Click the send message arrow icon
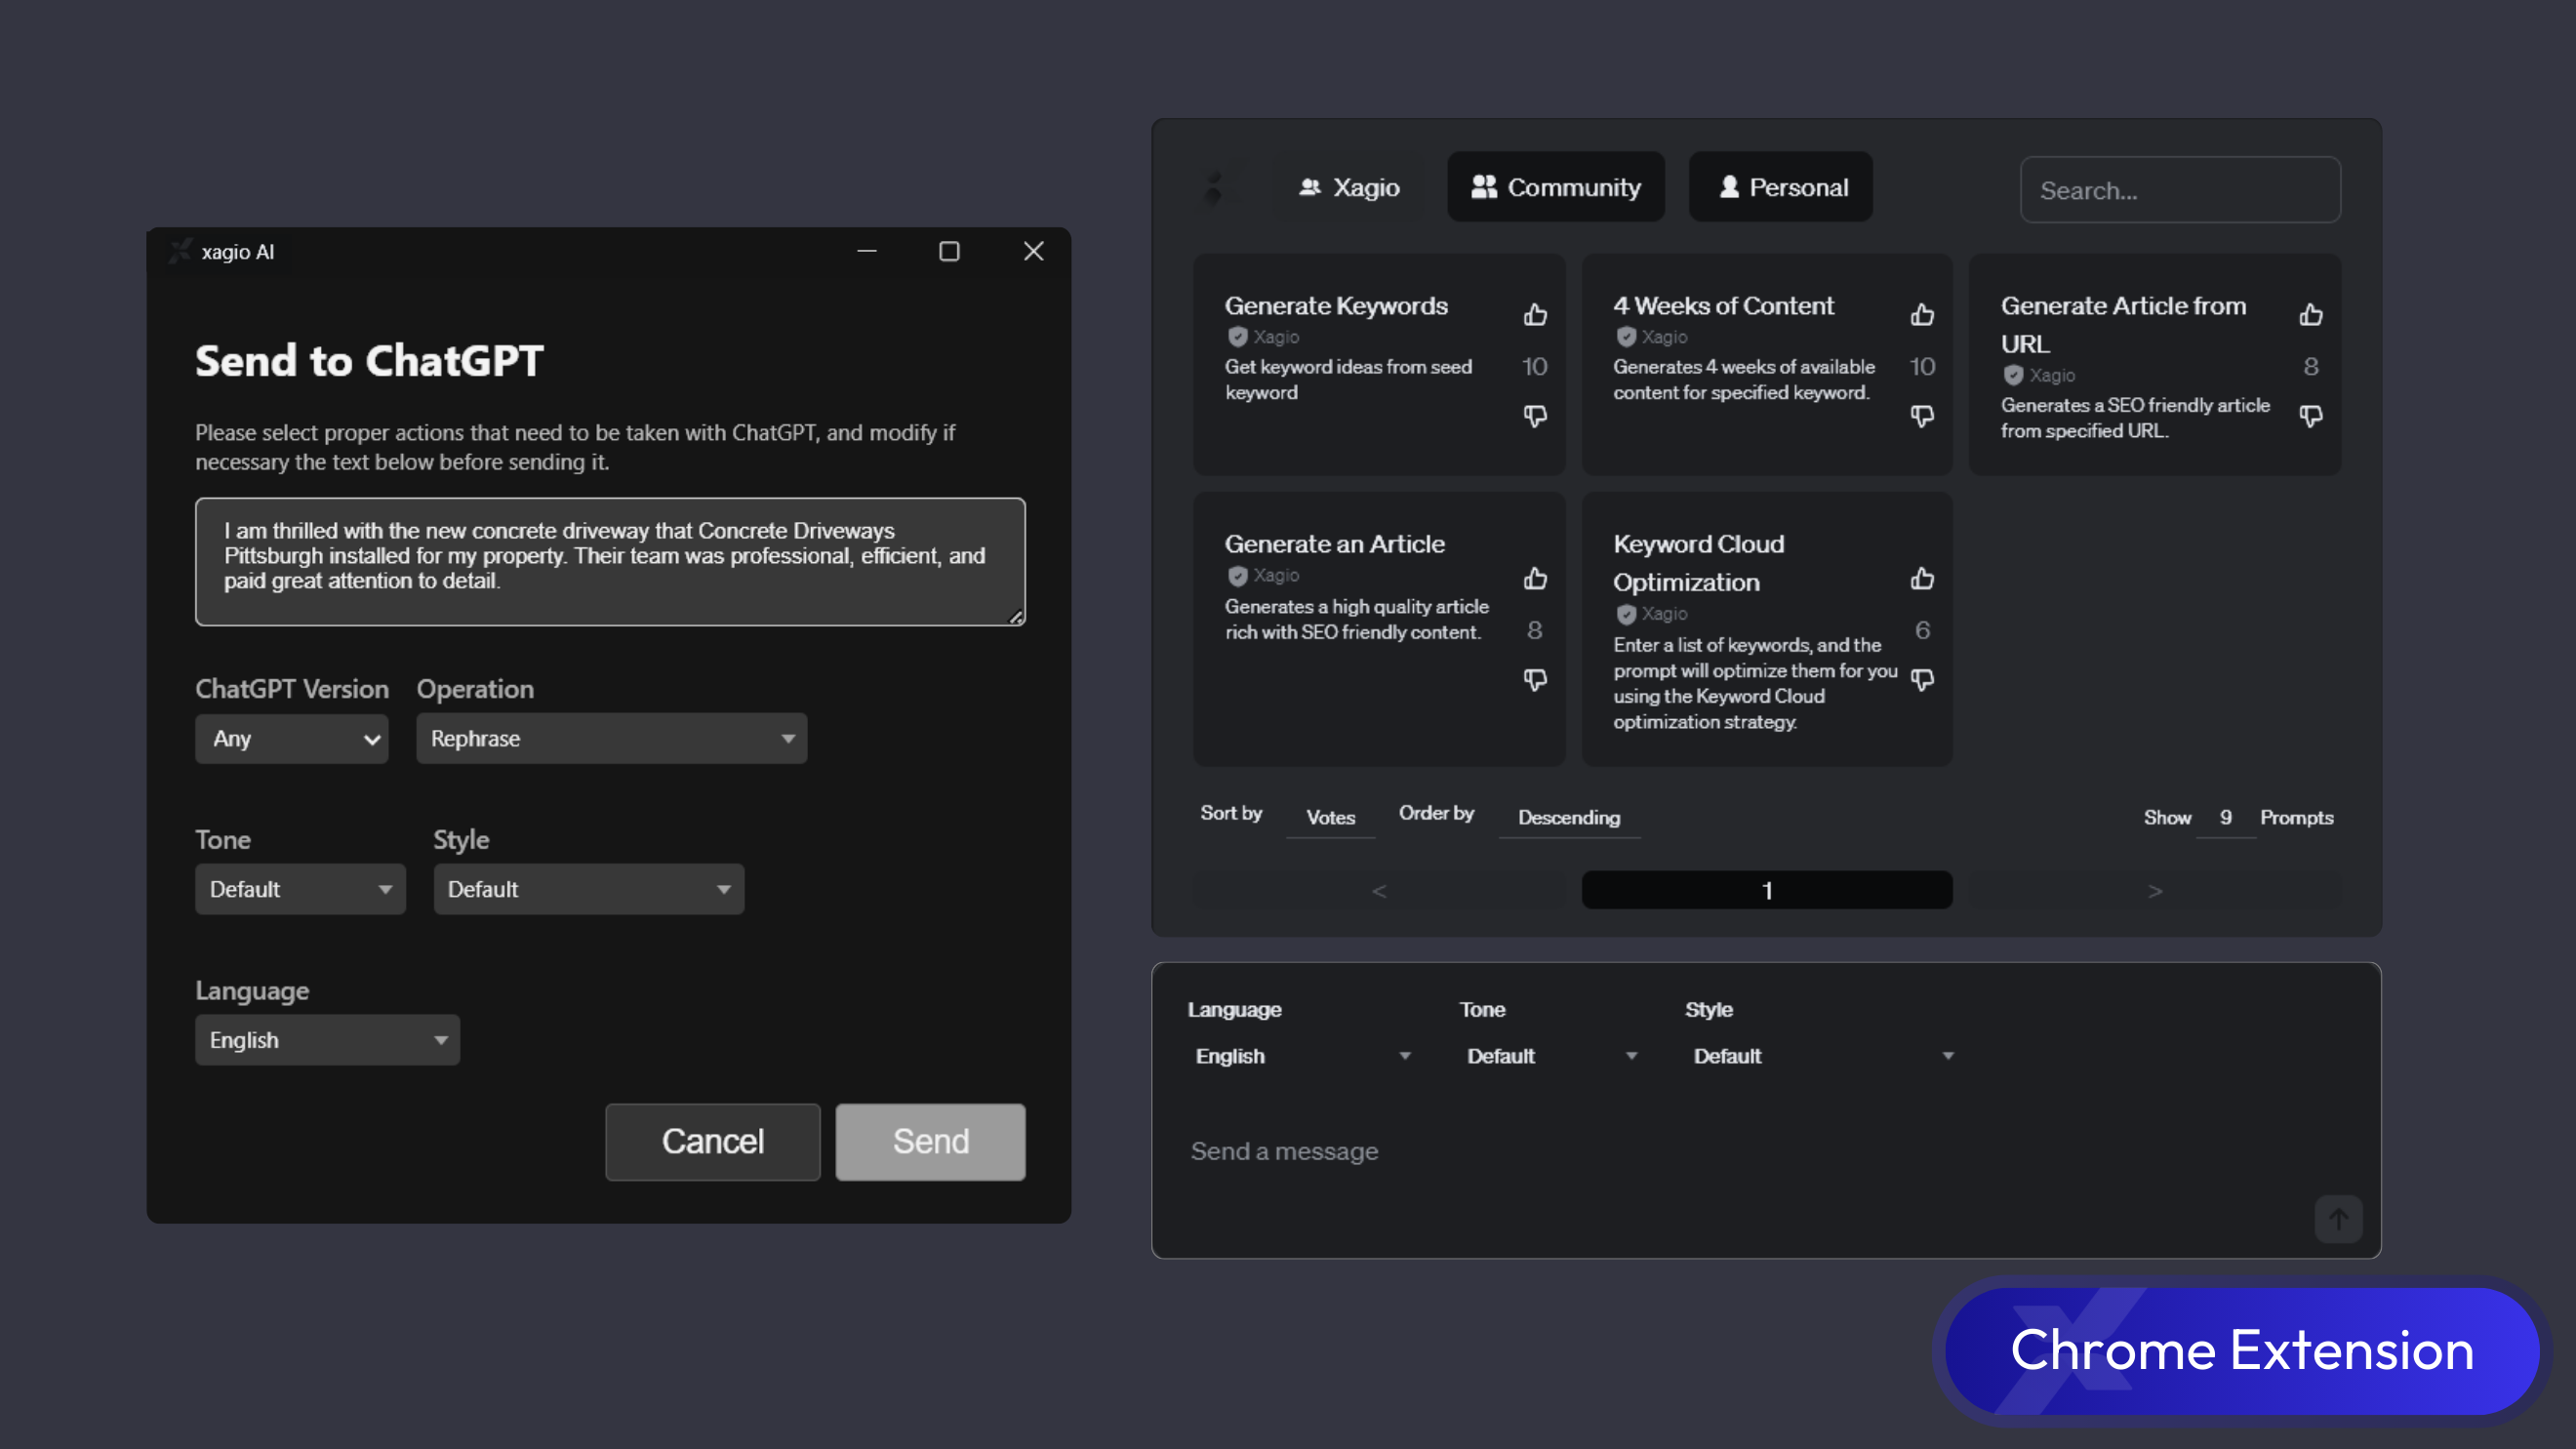The image size is (2576, 1449). 2338,1219
